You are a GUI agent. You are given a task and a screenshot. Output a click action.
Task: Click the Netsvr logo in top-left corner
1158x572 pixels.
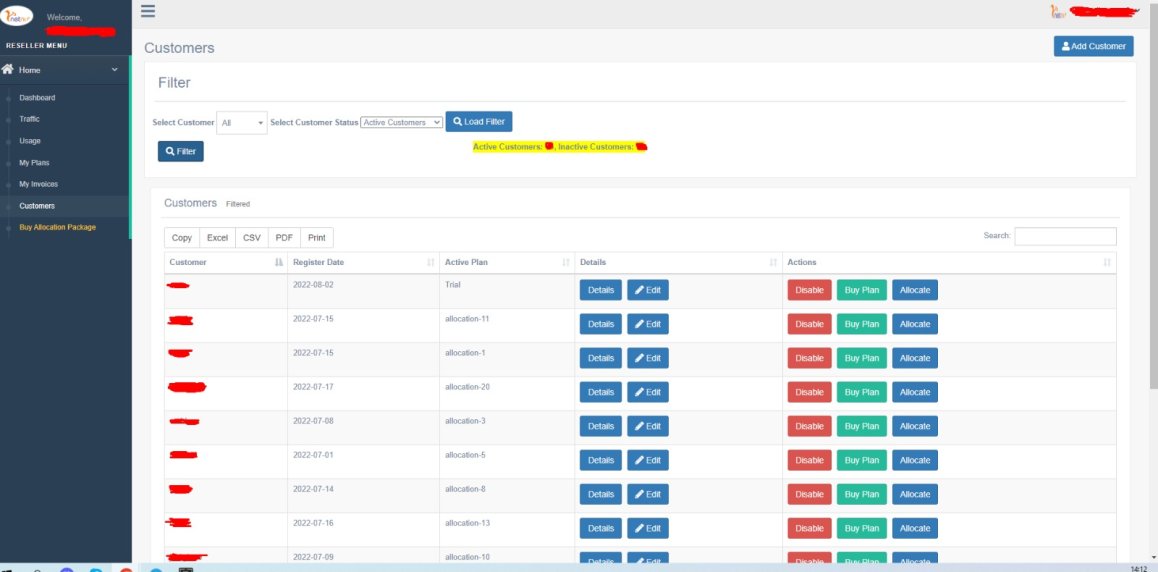16,15
